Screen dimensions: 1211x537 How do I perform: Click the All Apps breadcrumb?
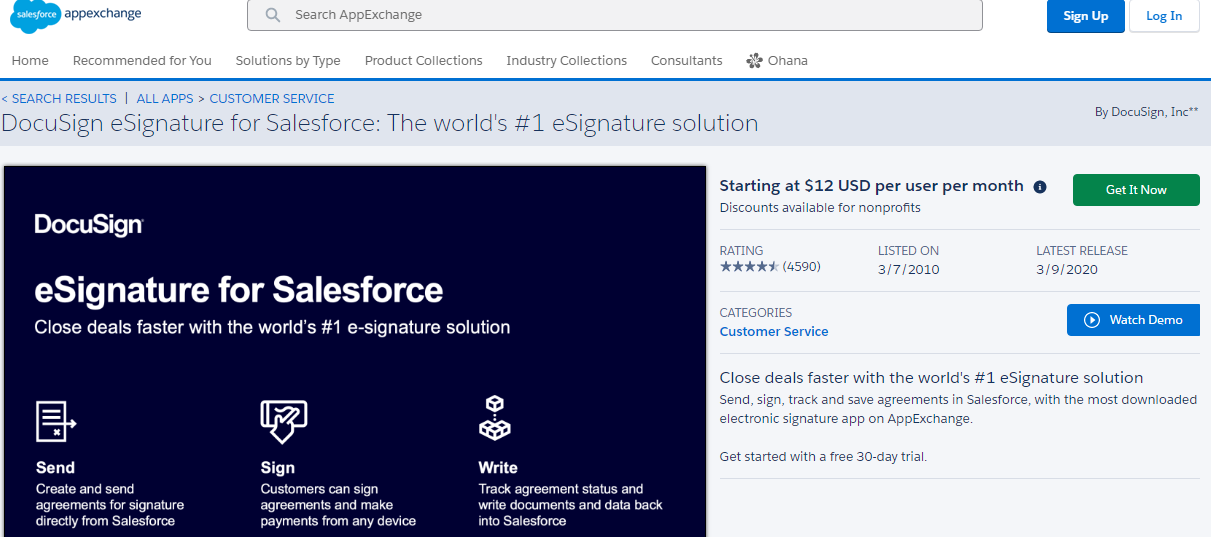coord(165,99)
